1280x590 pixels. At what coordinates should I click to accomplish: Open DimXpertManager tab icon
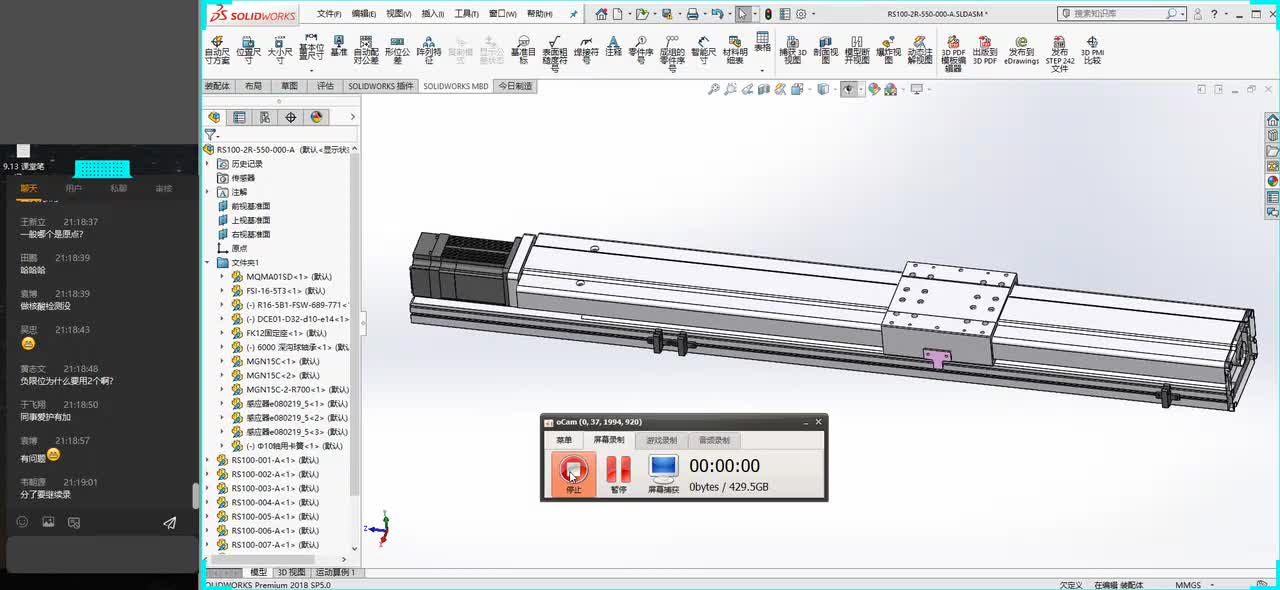[291, 117]
